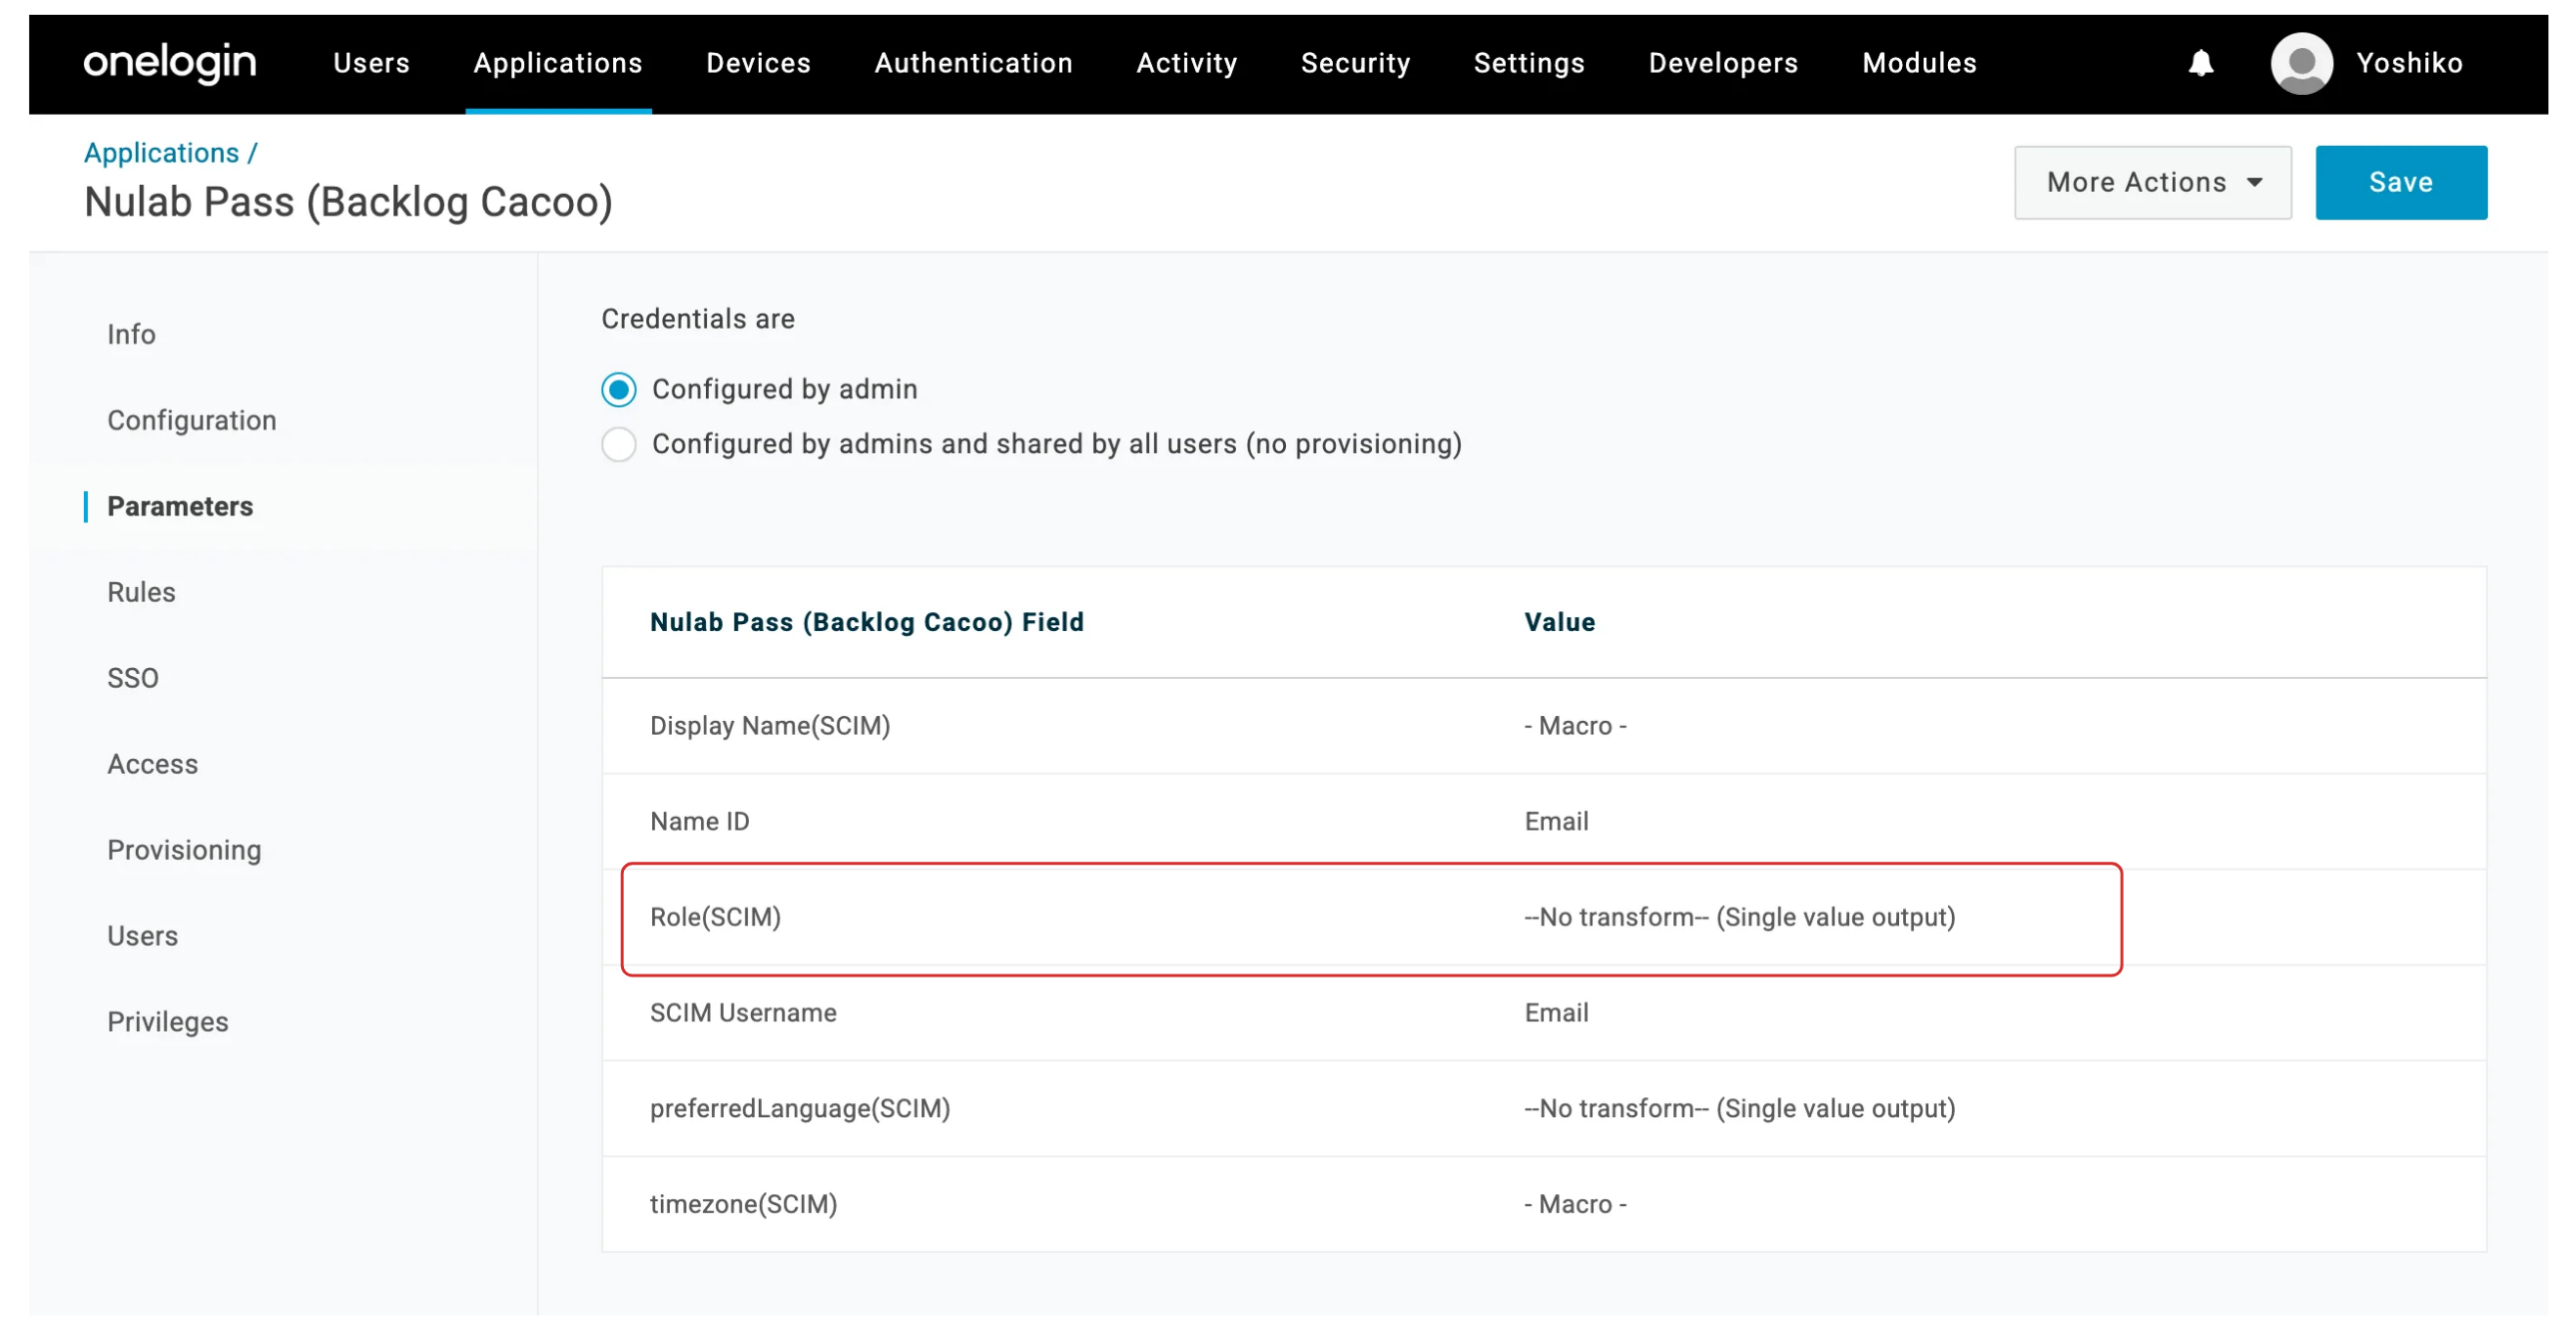
Task: Open the Authentication menu
Action: (x=973, y=63)
